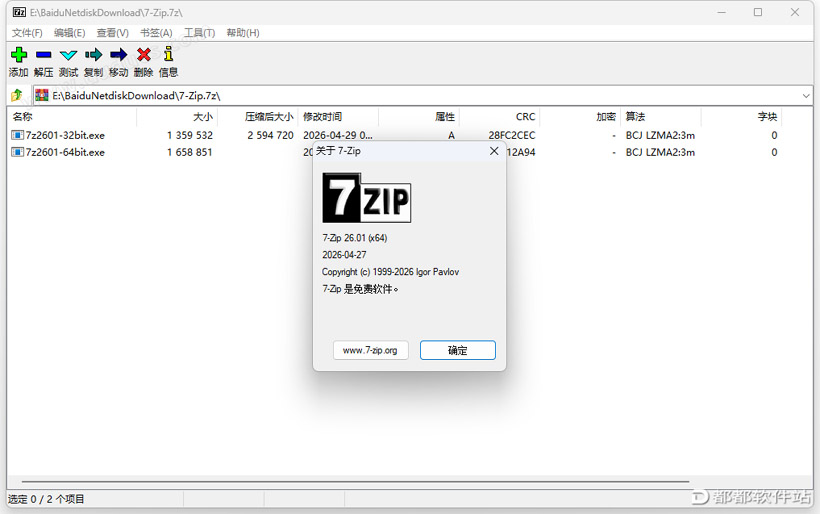820x514 pixels.
Task: Click the www.7-zip.org button
Action: 370,350
